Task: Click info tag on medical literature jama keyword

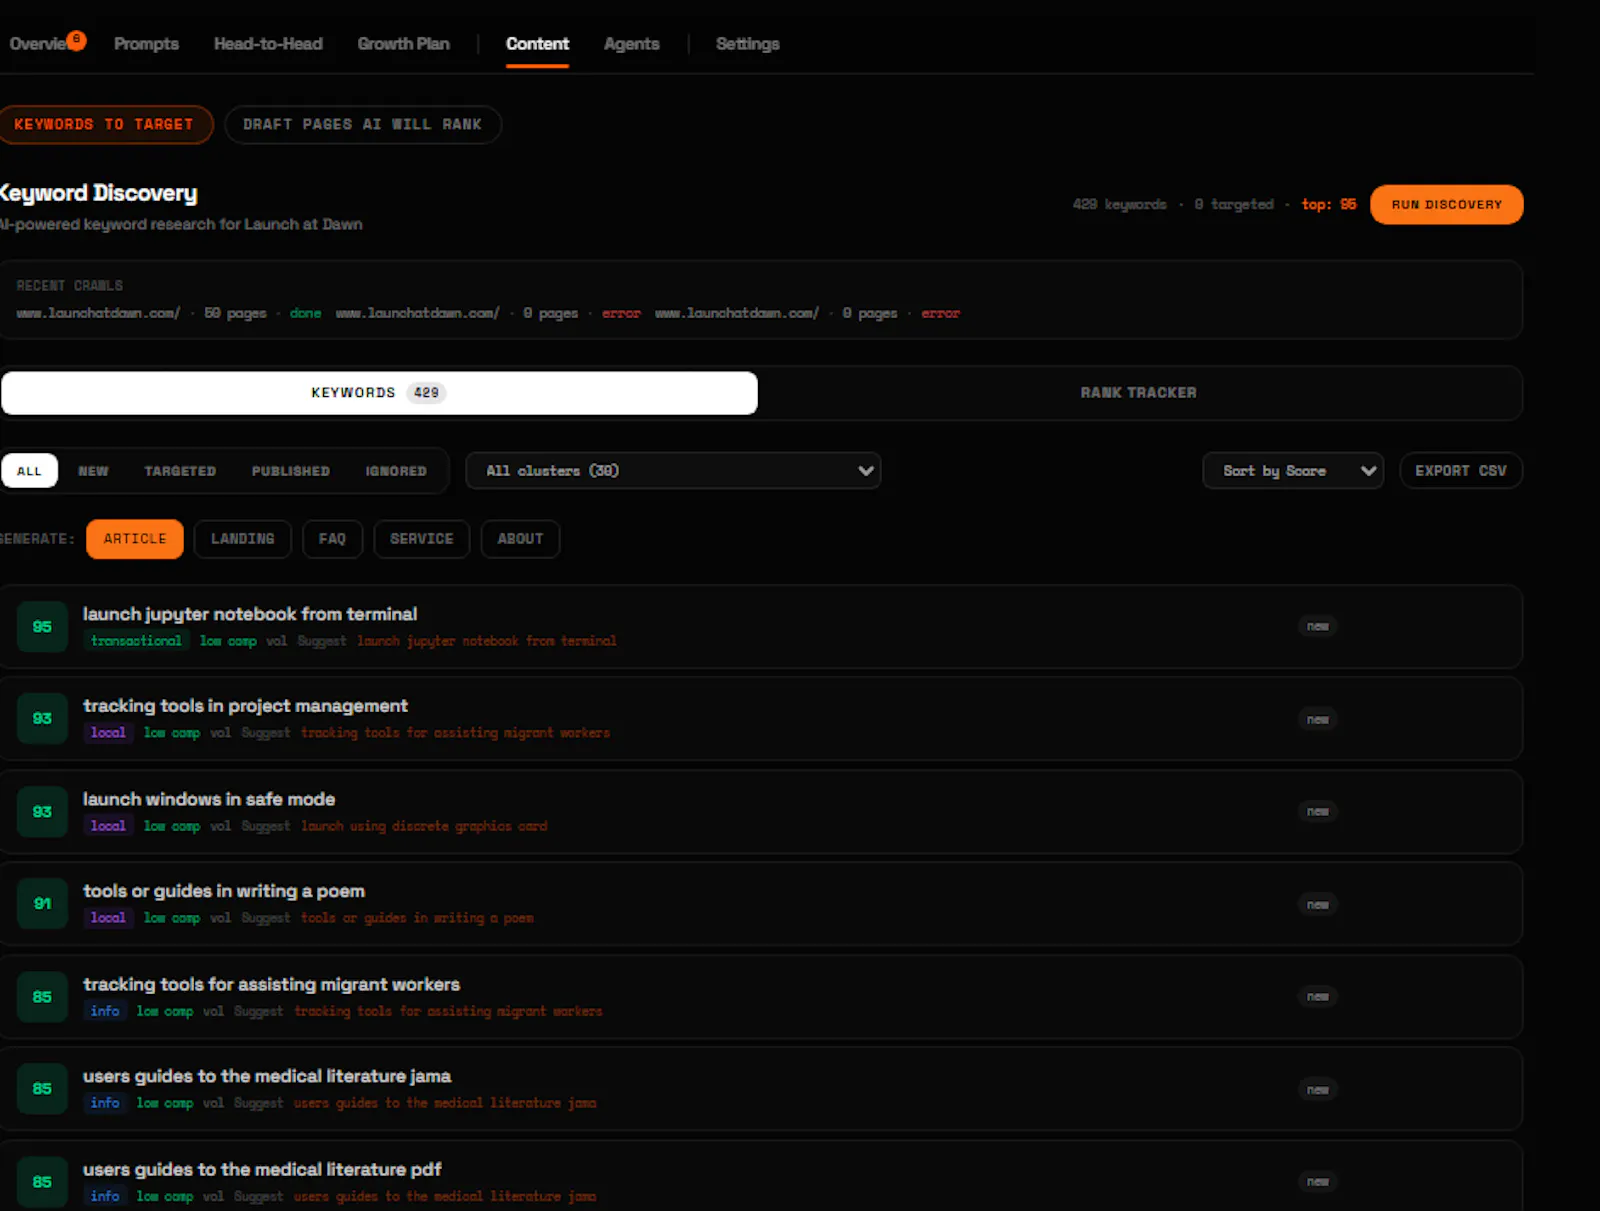Action: tap(105, 1103)
